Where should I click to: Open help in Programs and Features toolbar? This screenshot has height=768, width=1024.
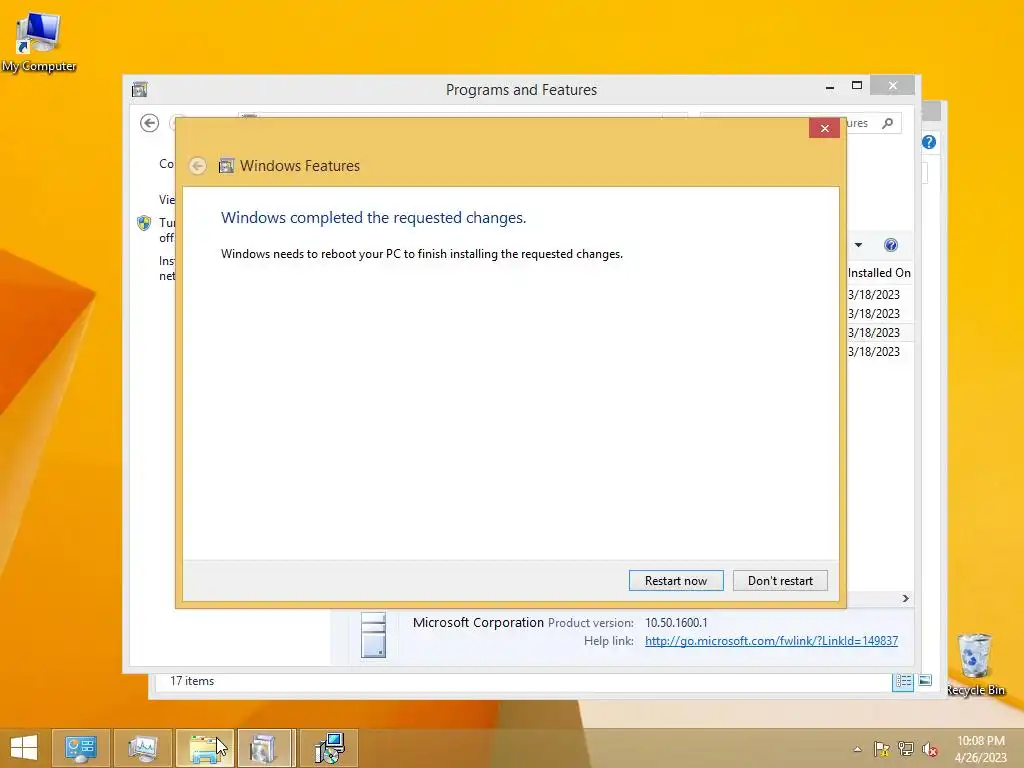890,245
